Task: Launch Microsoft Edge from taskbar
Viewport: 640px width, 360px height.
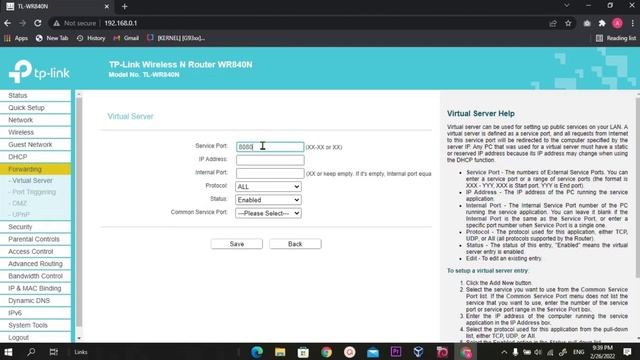Action: click(x=257, y=352)
